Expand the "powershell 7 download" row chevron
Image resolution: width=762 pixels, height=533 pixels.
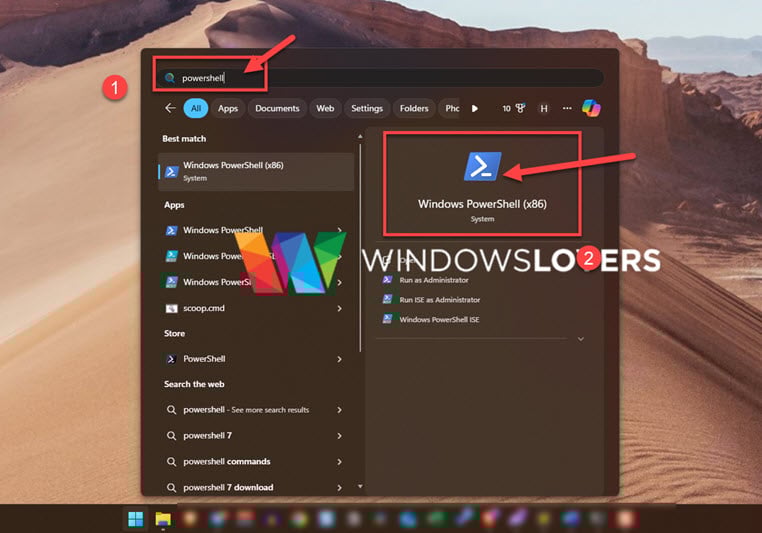pyautogui.click(x=339, y=487)
